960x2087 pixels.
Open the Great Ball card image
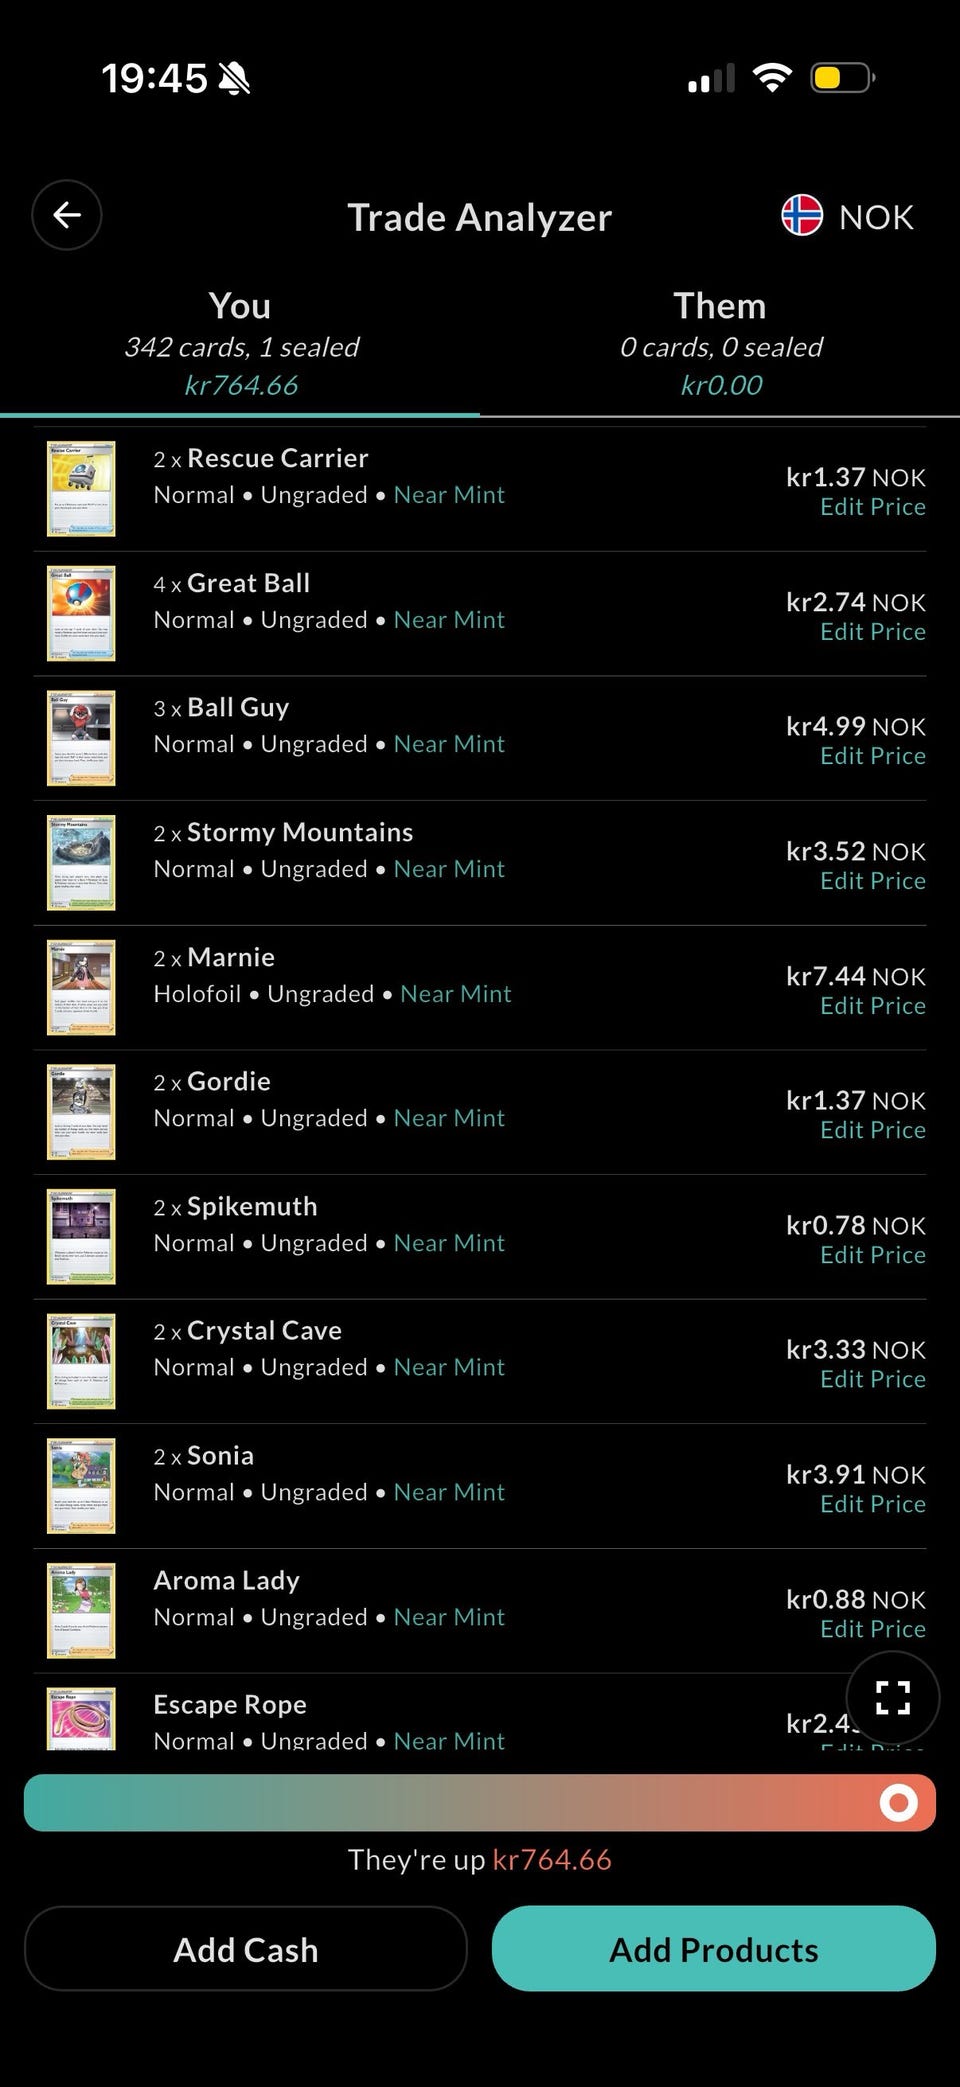(81, 613)
